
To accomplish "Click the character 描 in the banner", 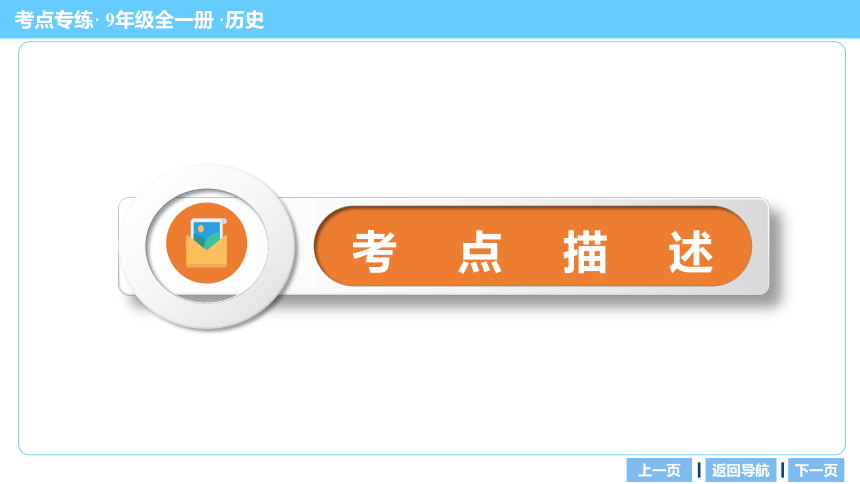I will 585,252.
